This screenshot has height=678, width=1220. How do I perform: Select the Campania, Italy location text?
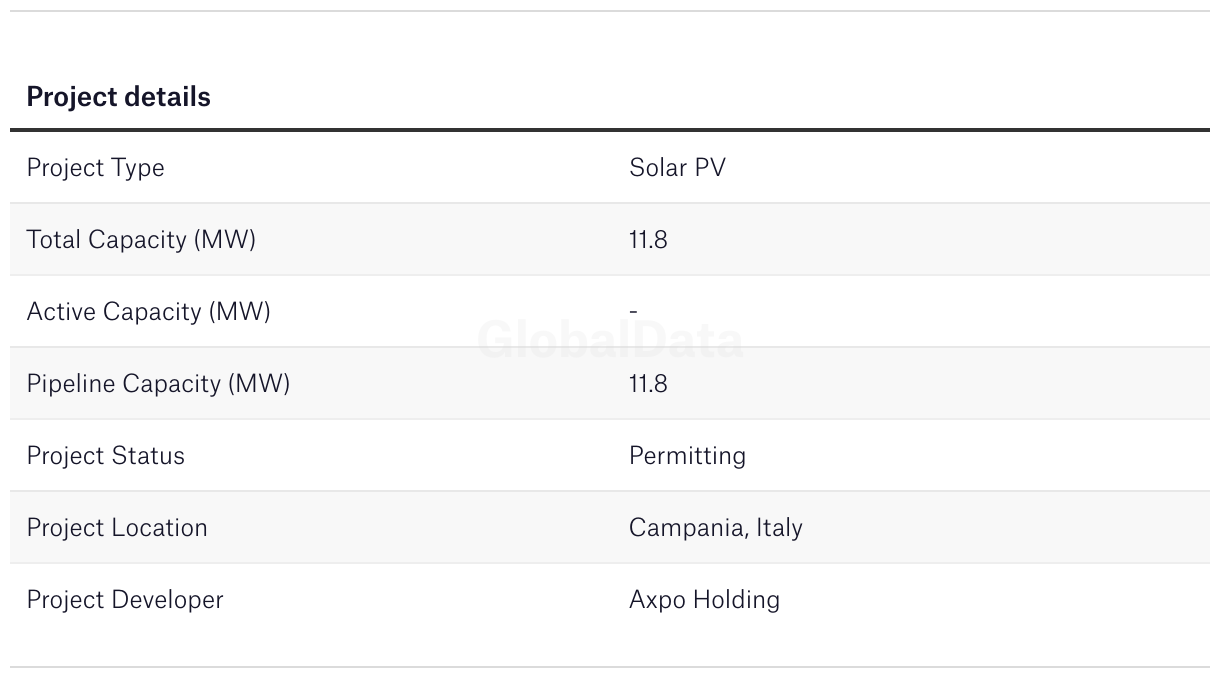coord(715,528)
